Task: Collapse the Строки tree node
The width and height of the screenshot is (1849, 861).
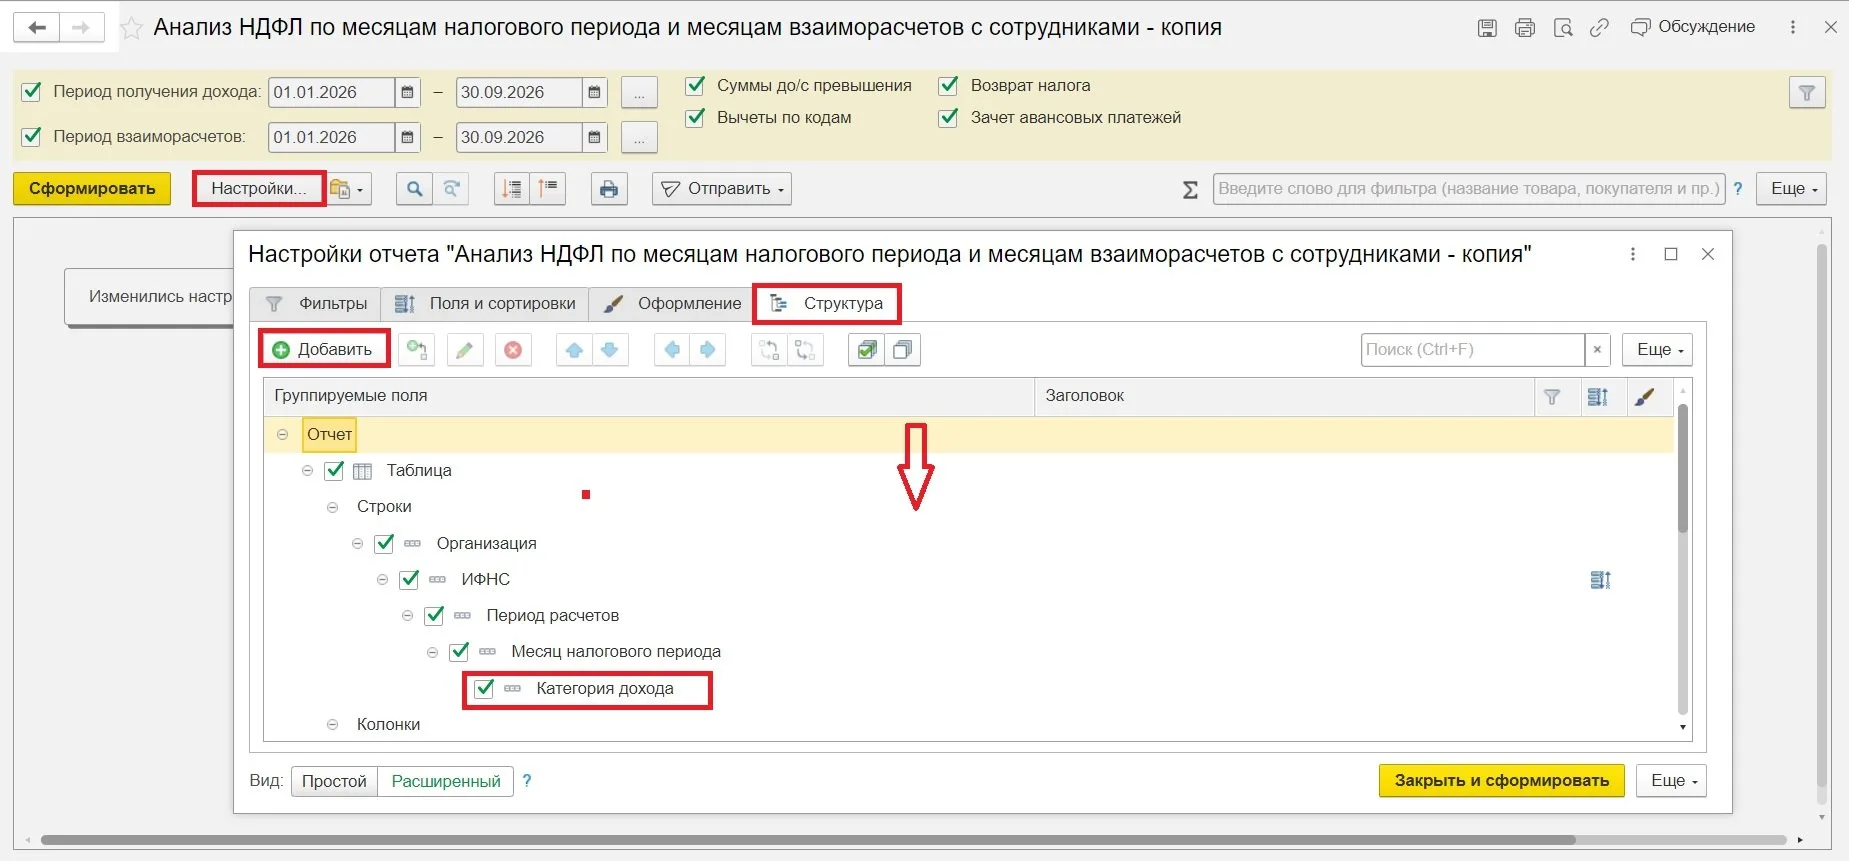Action: (333, 507)
